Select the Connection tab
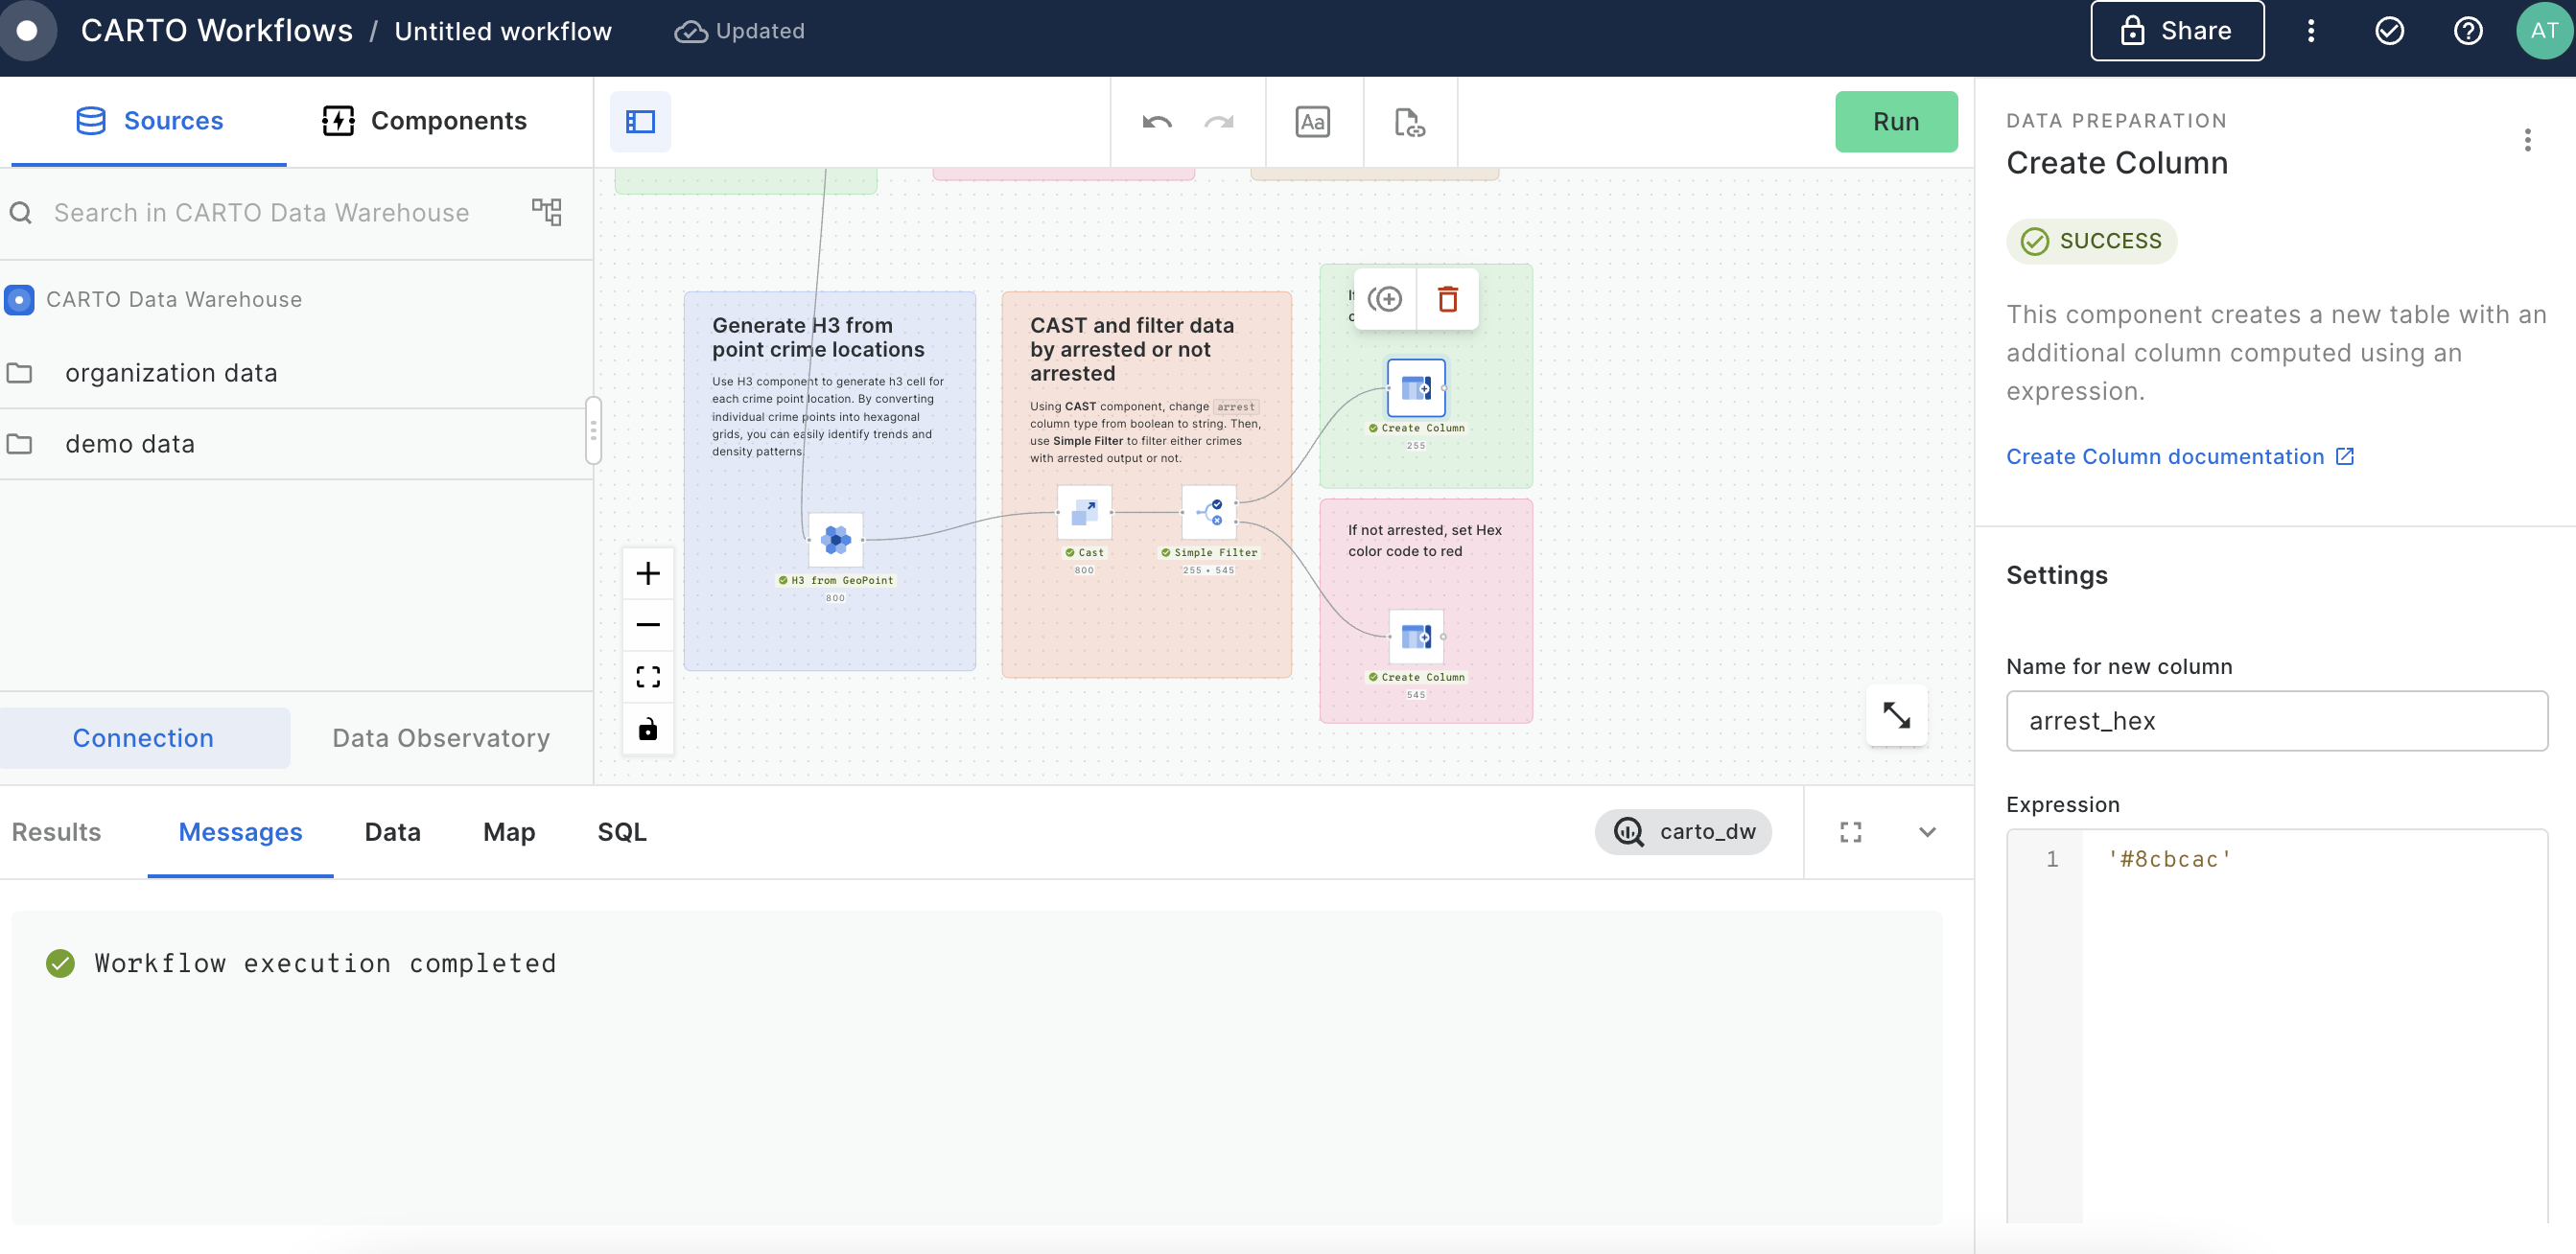The image size is (2576, 1254). [143, 738]
